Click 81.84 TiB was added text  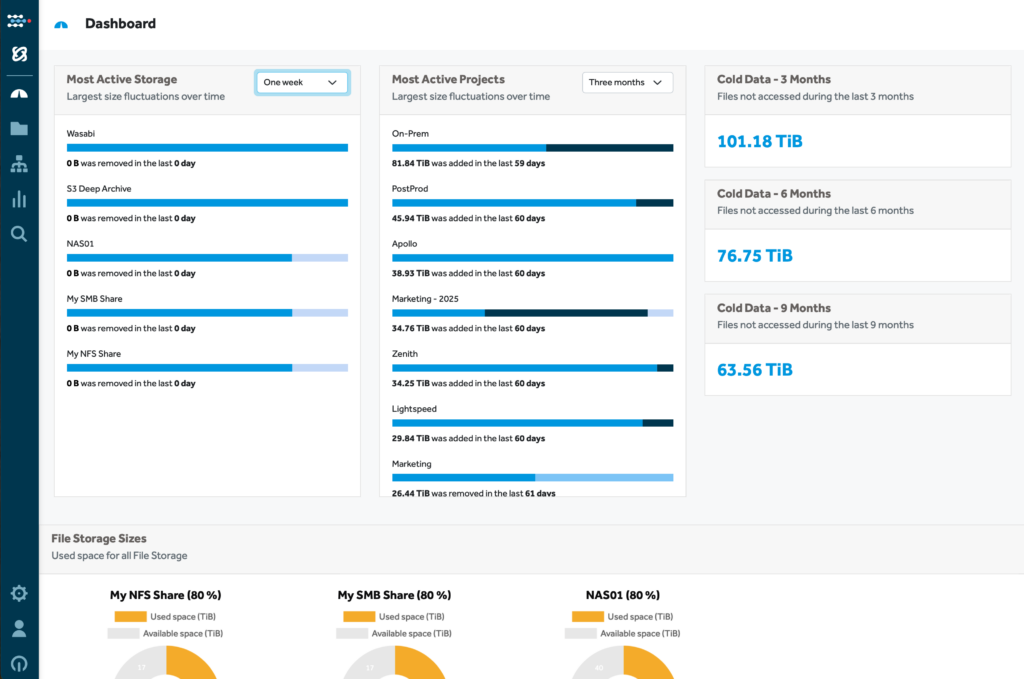coord(468,163)
